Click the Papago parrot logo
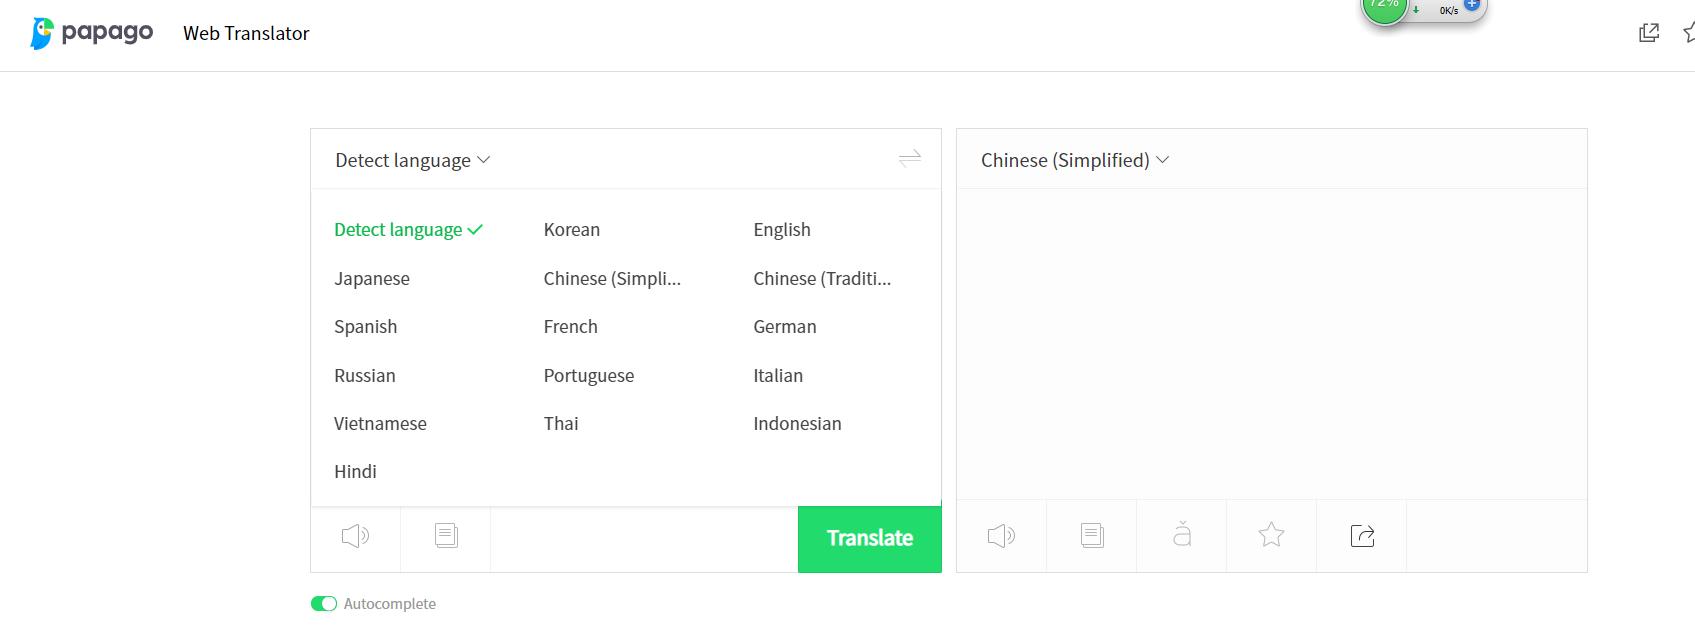 coord(42,33)
